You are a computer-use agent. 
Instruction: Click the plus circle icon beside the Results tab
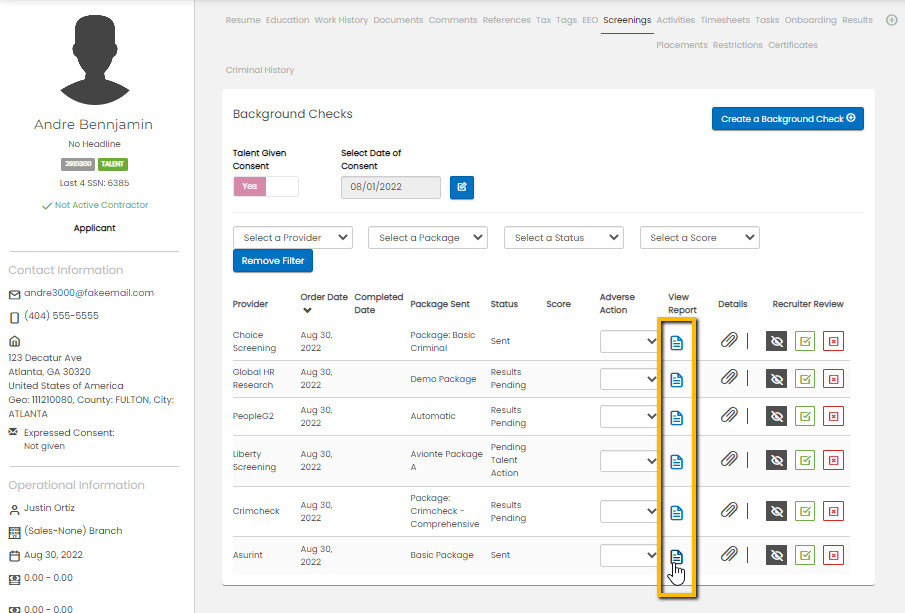point(892,20)
